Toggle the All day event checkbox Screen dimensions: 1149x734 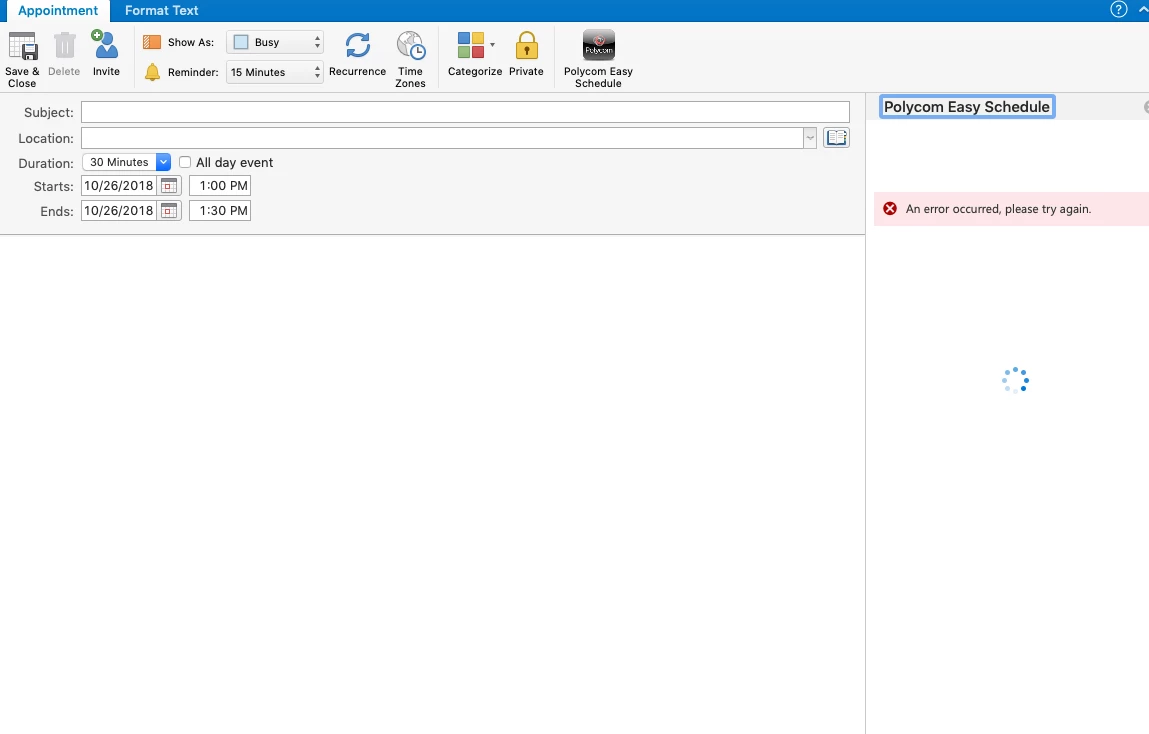point(185,162)
